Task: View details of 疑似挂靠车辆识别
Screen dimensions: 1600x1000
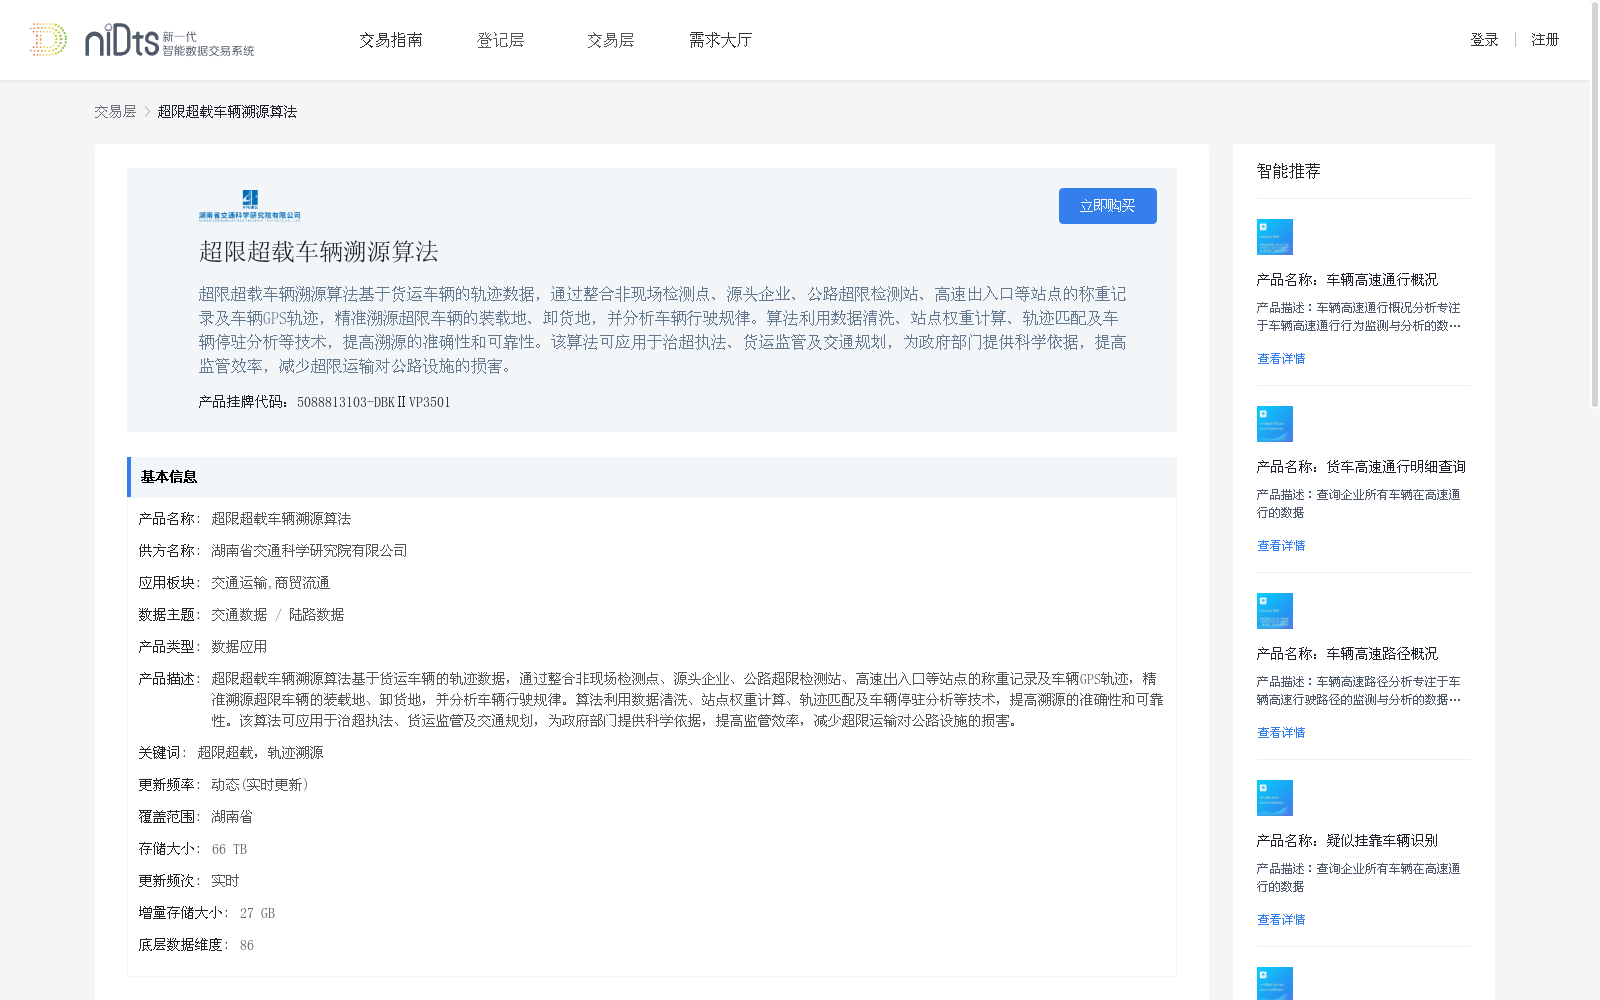Action: [x=1281, y=920]
